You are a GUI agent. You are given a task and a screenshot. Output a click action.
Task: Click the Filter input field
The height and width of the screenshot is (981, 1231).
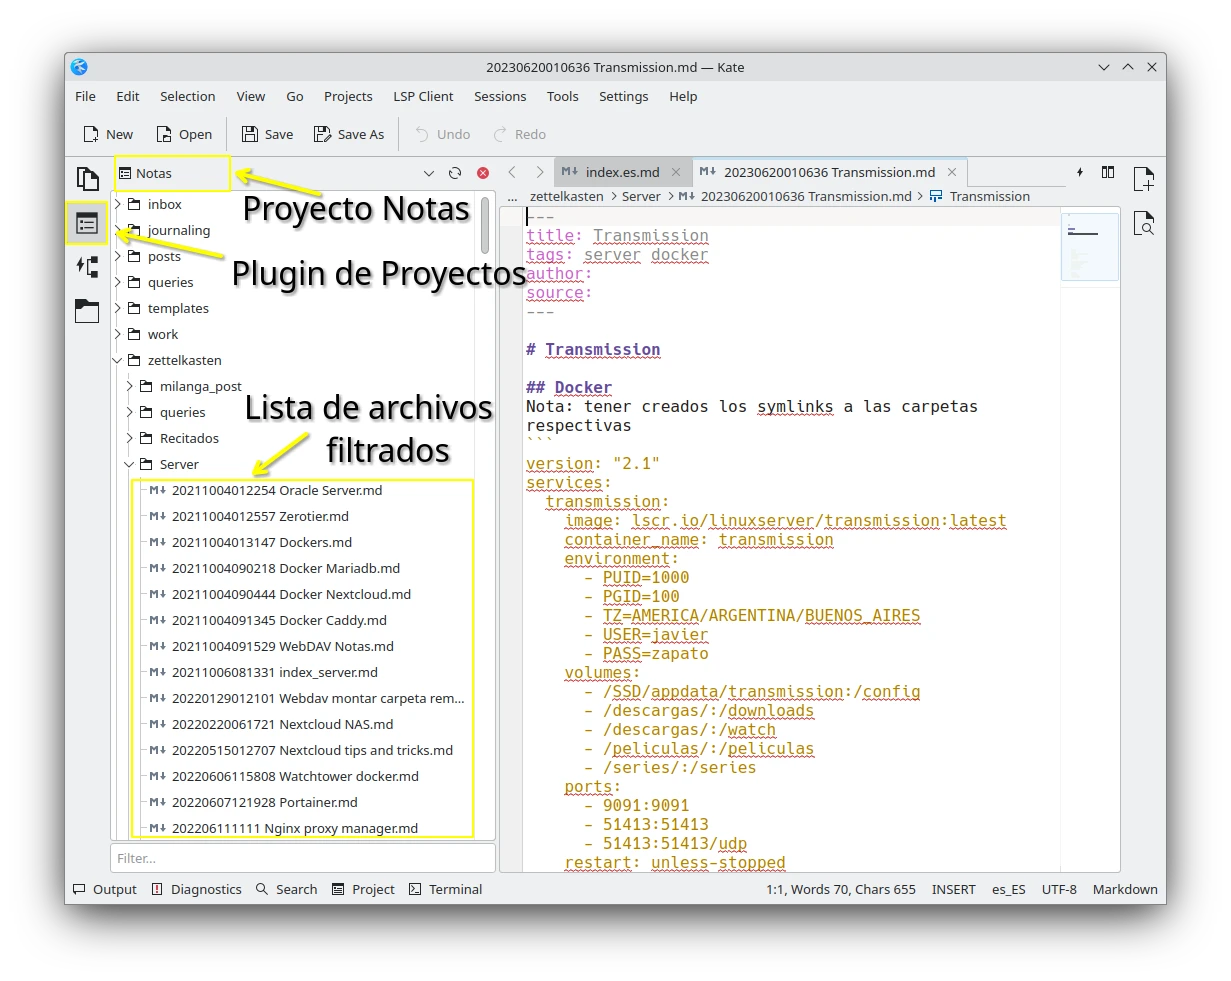pos(302,858)
